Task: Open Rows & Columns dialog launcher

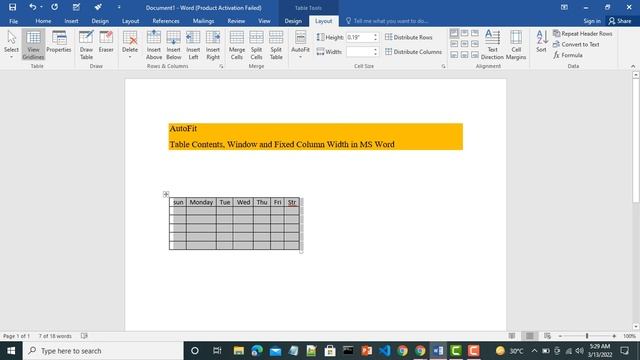Action: (221, 66)
